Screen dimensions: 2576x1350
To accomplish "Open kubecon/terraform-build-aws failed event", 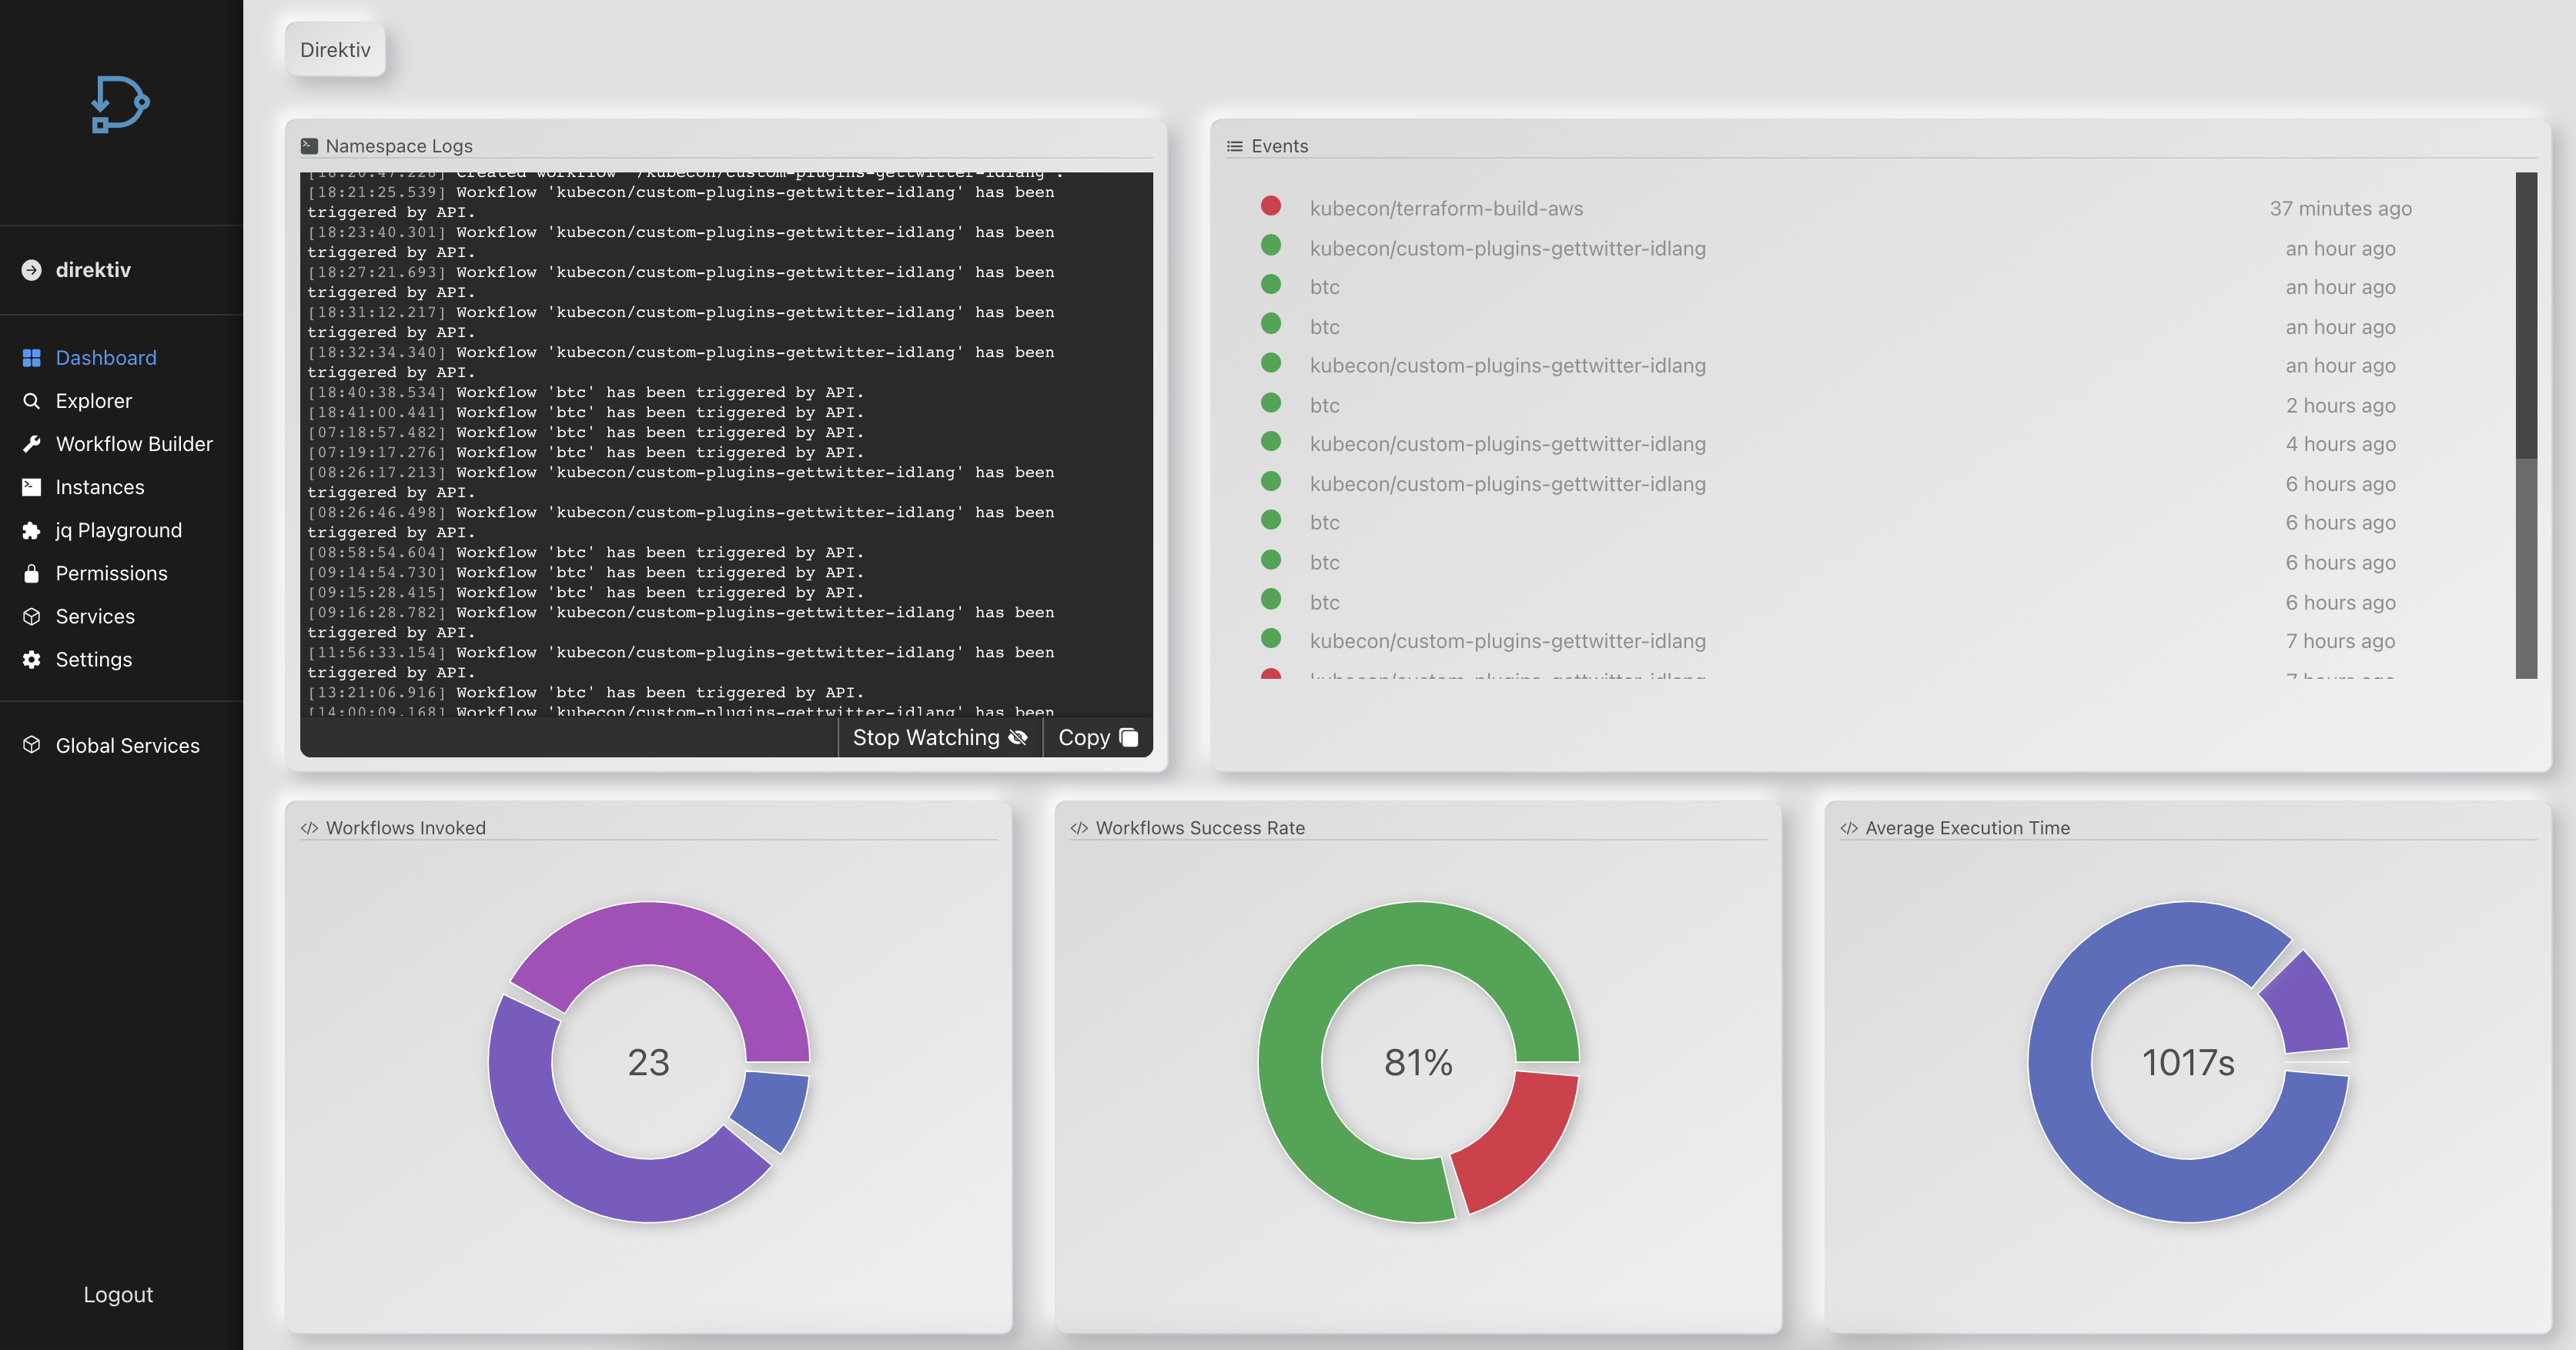I will [x=1446, y=208].
